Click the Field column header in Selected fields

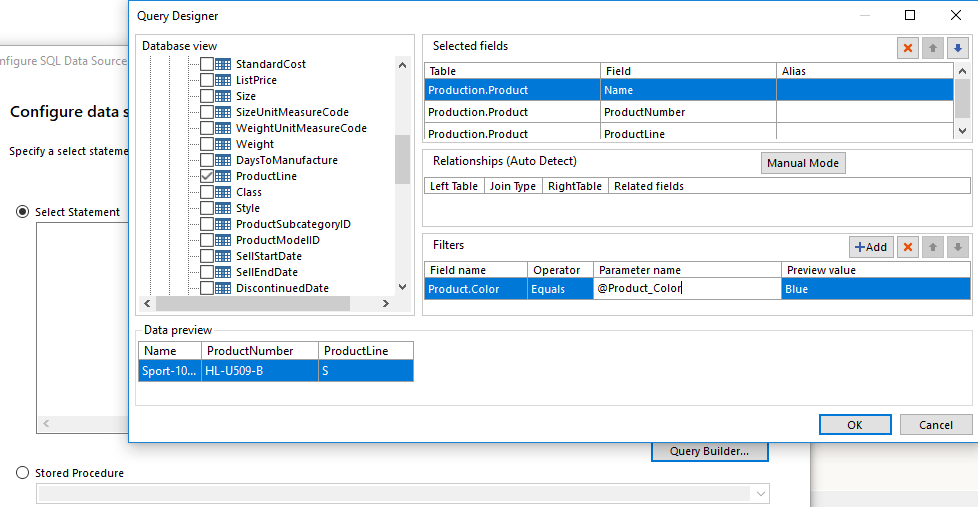(x=688, y=71)
